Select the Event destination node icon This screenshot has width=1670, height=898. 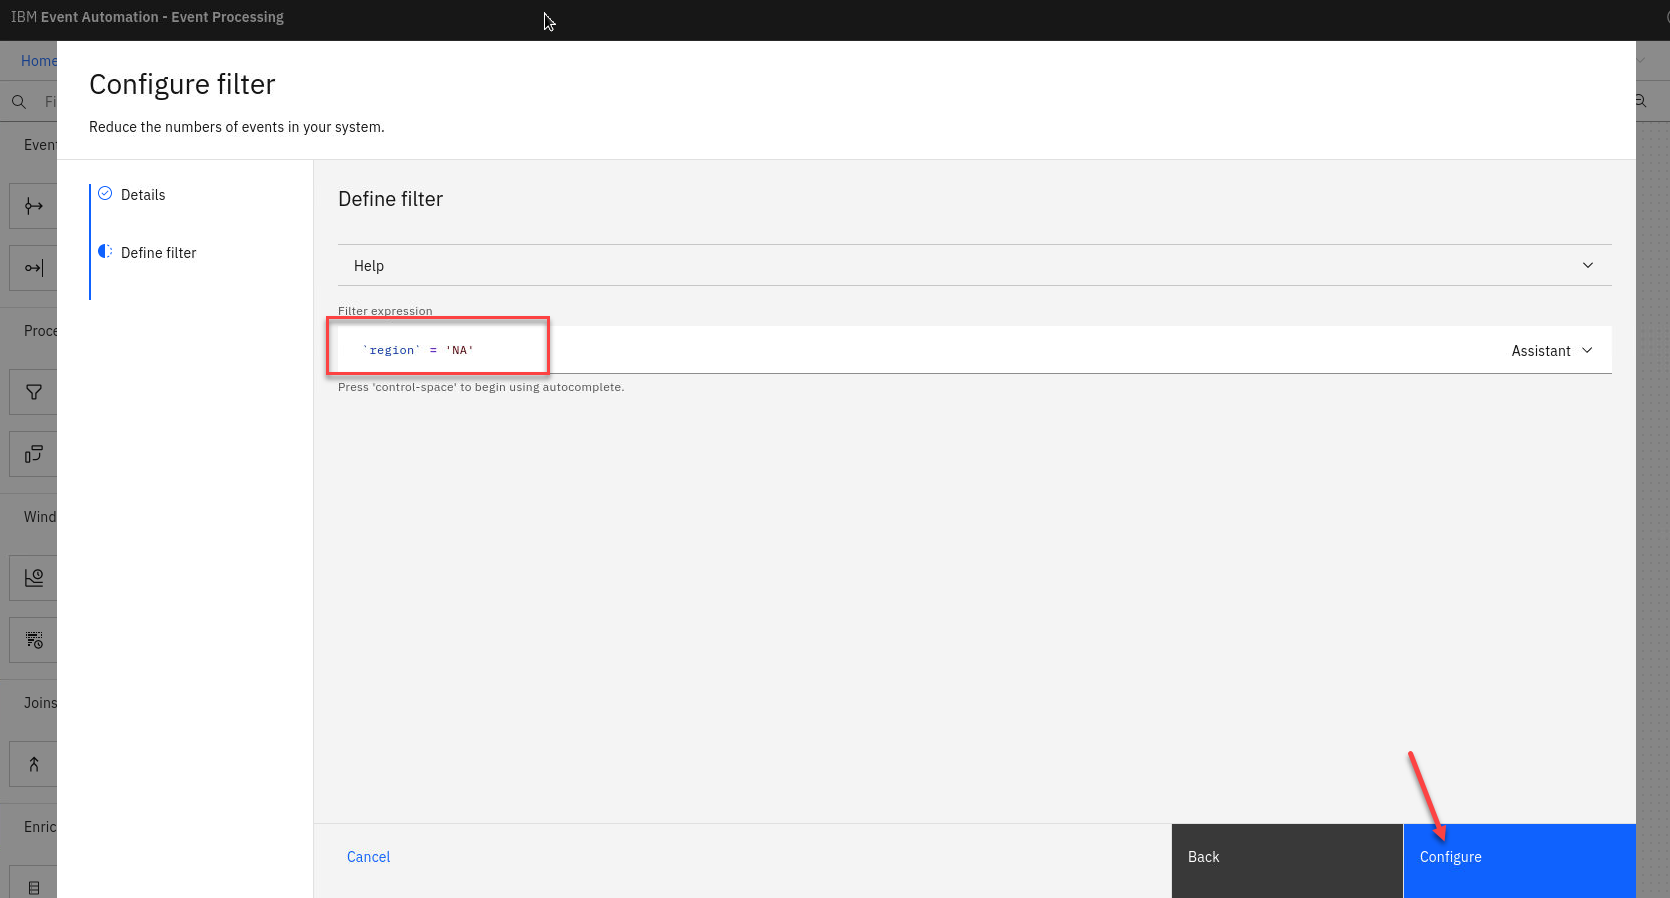click(x=34, y=268)
